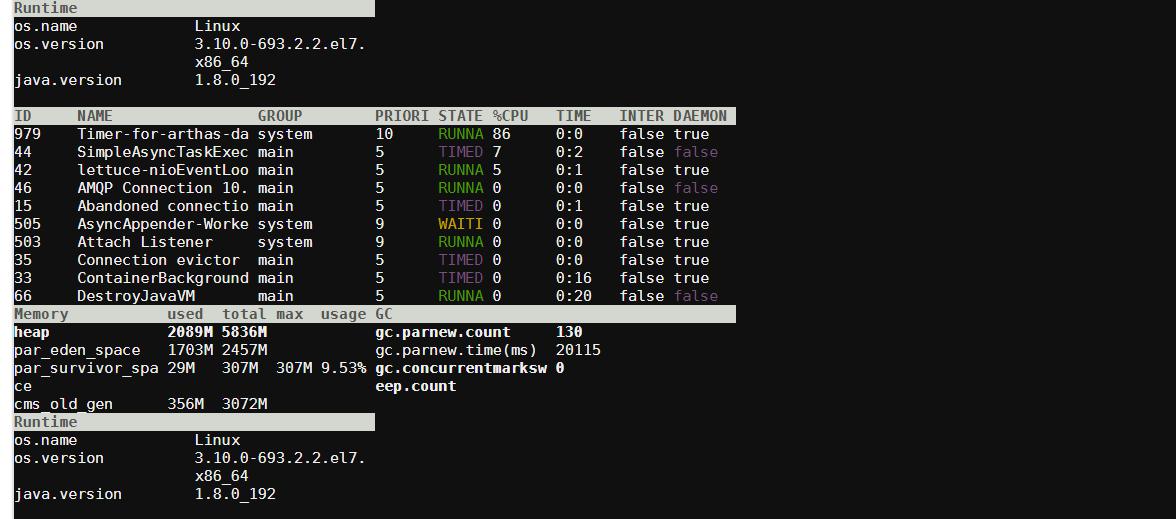
Task: Click the GC section header
Action: pyautogui.click(x=384, y=314)
